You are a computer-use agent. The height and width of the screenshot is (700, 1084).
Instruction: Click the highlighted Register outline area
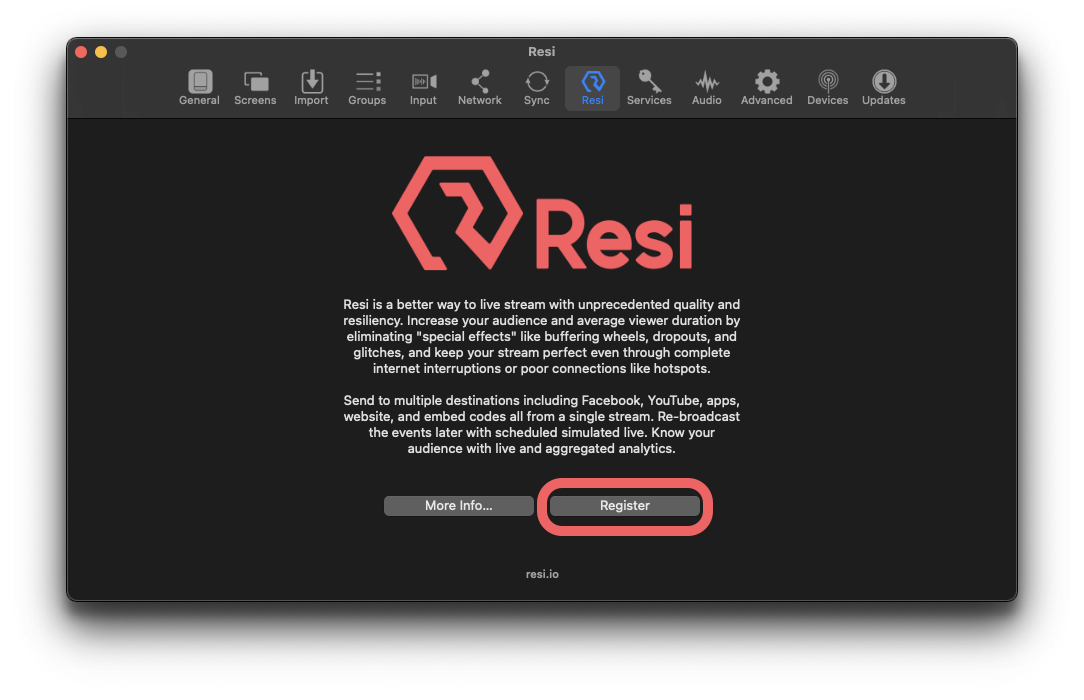[x=624, y=506]
